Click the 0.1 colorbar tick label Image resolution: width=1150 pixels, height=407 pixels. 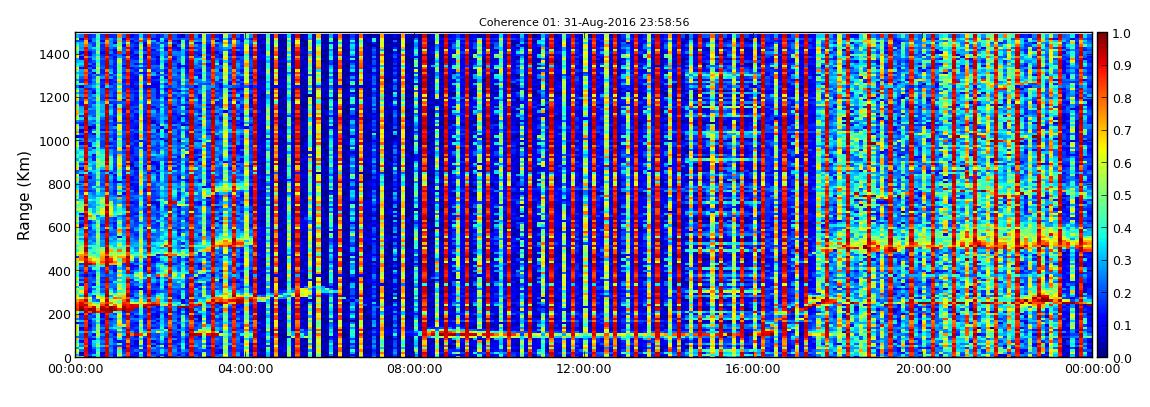pyautogui.click(x=1121, y=325)
